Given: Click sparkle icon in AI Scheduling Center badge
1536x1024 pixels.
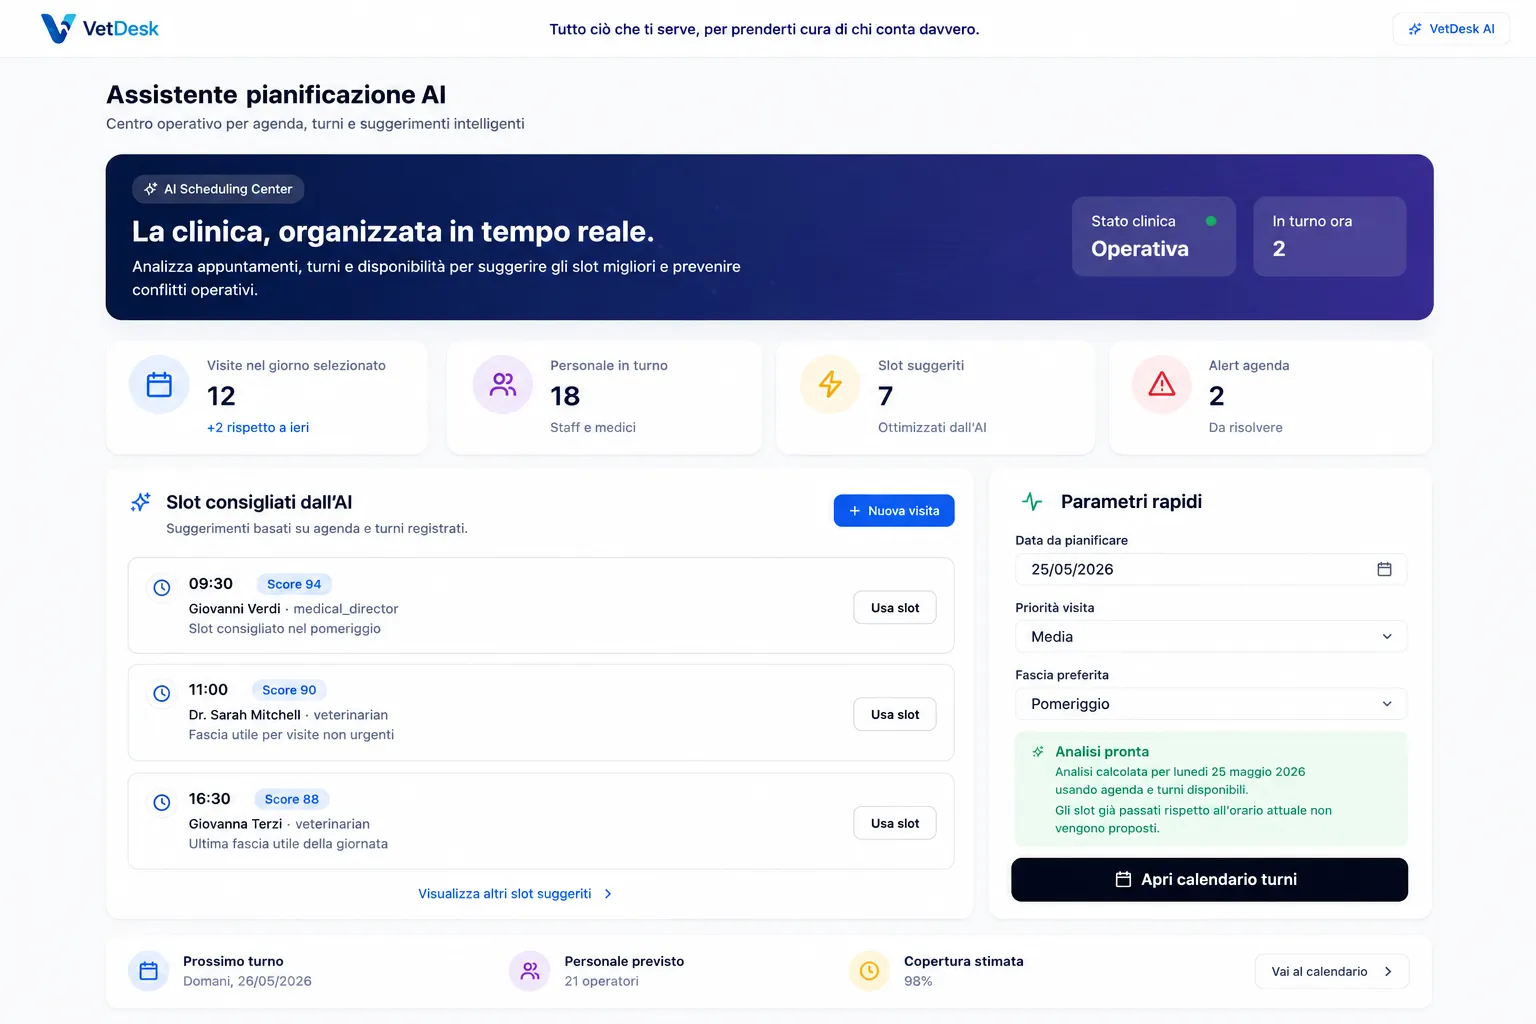Looking at the screenshot, I should (151, 189).
